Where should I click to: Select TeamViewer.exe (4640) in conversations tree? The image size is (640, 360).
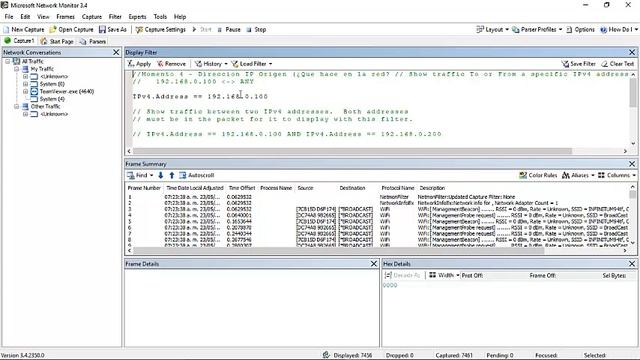pyautogui.click(x=67, y=91)
